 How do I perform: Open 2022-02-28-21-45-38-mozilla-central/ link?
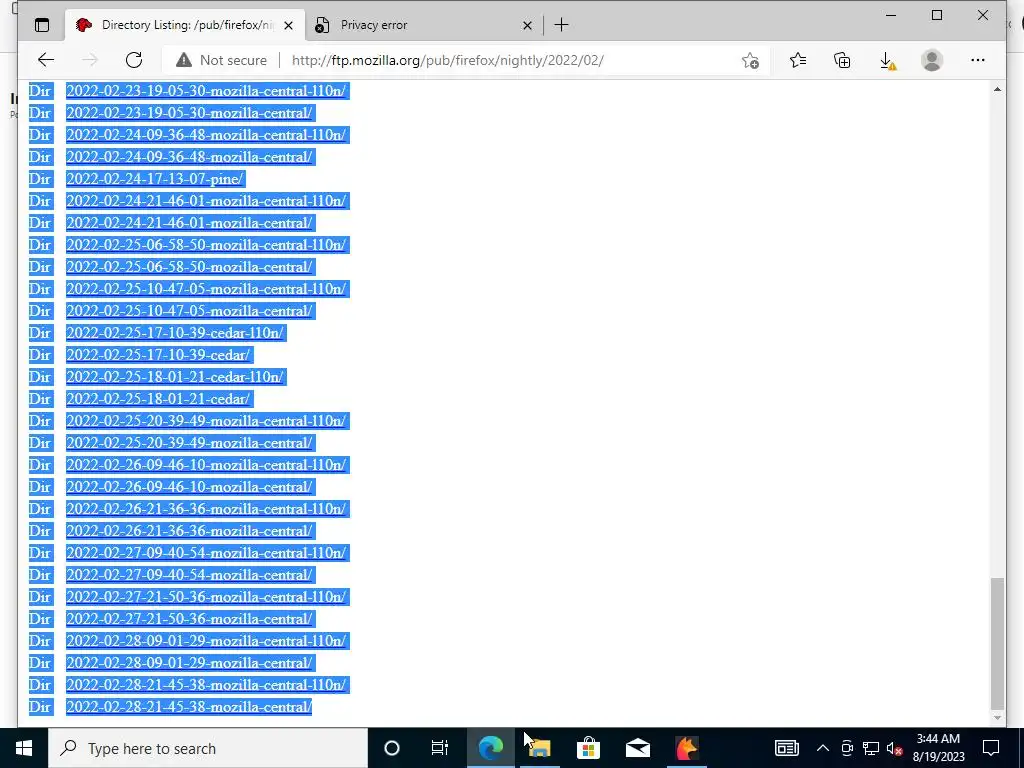189,707
